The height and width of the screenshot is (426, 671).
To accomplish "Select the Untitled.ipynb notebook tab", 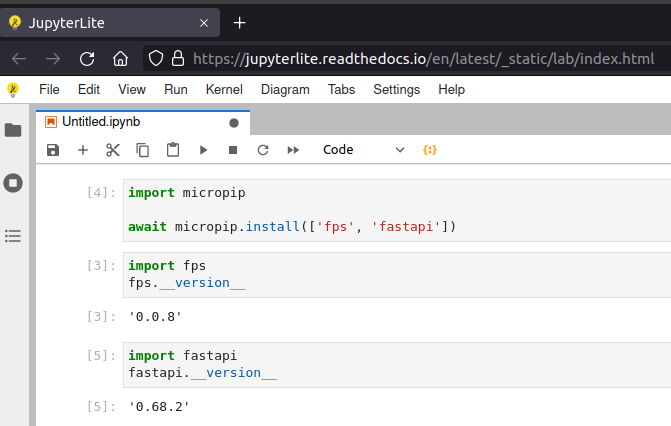I will (143, 122).
